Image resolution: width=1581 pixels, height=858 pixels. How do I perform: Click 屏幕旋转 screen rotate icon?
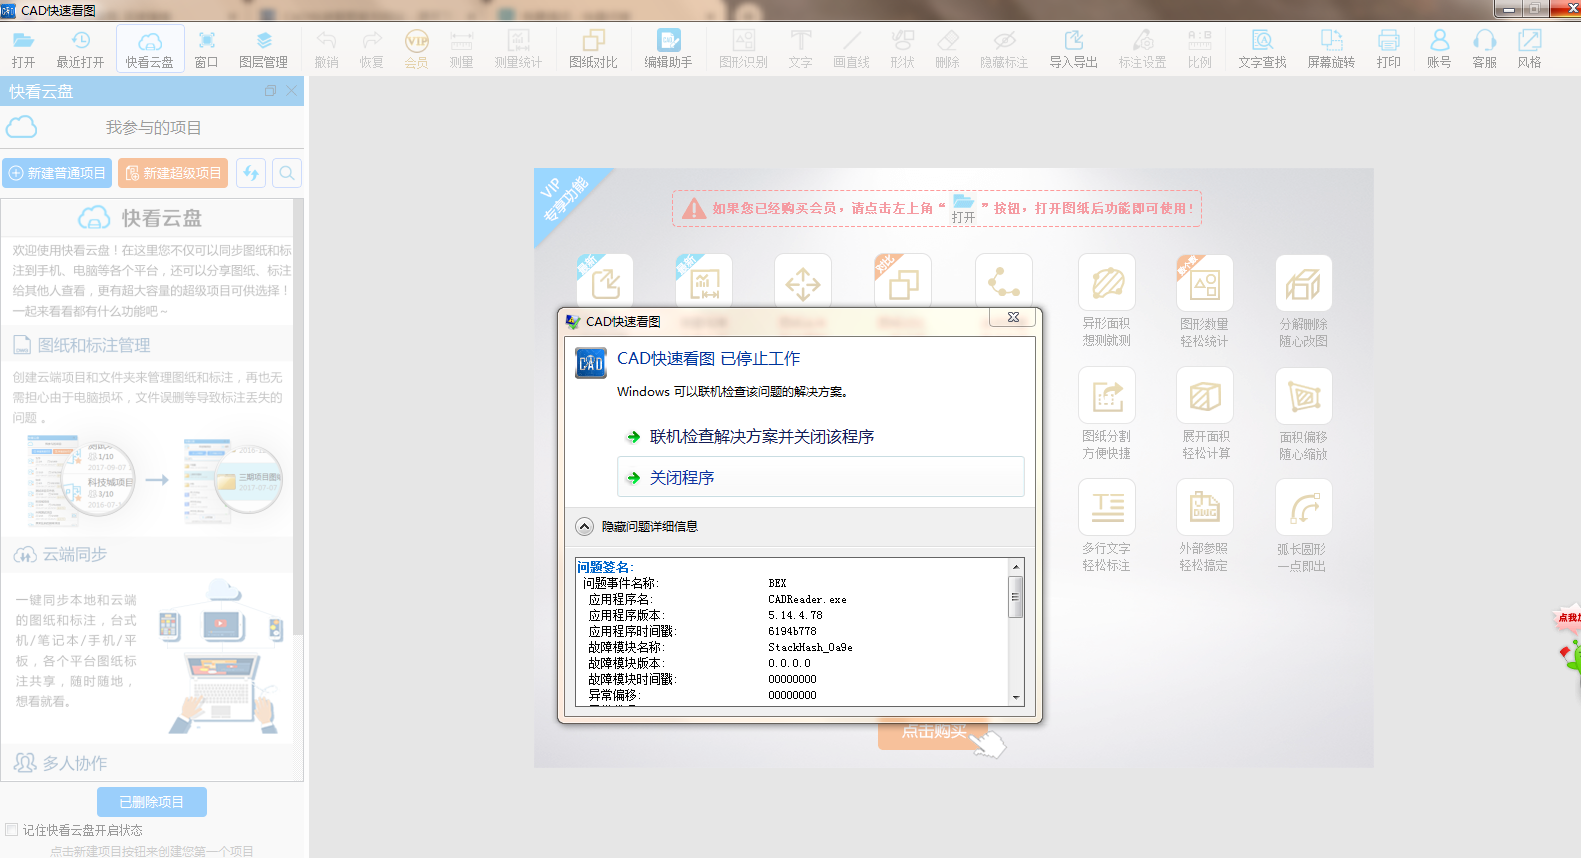click(1331, 49)
